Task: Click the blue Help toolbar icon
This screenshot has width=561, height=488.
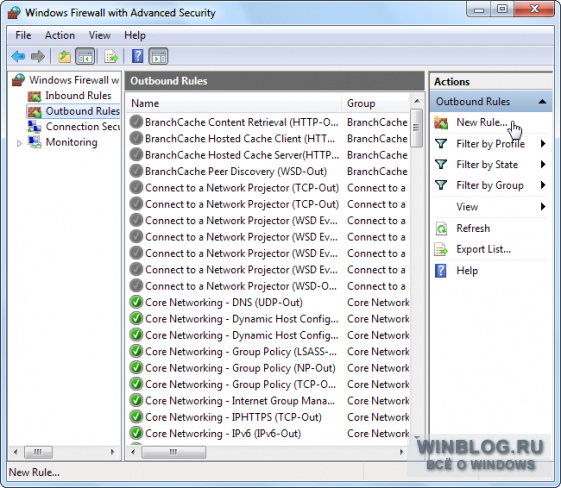Action: point(137,56)
